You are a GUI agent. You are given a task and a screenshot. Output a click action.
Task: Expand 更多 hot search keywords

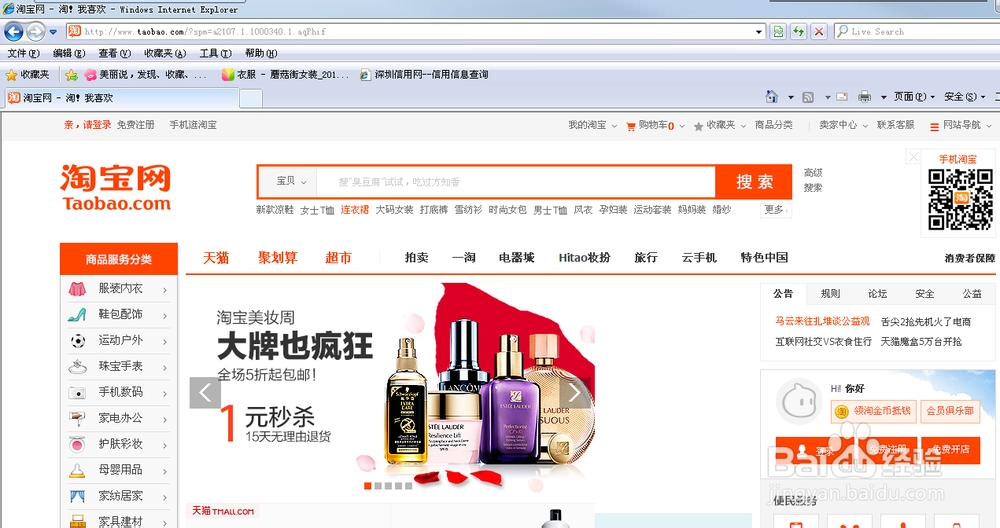[776, 210]
